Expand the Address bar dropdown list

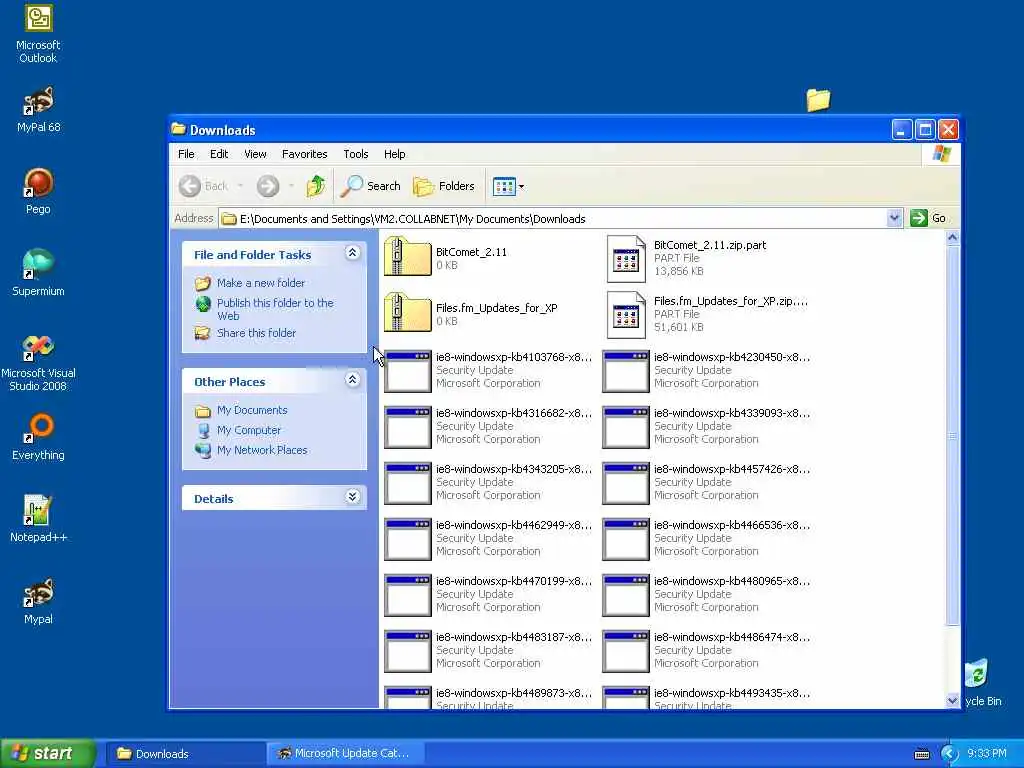click(x=894, y=218)
